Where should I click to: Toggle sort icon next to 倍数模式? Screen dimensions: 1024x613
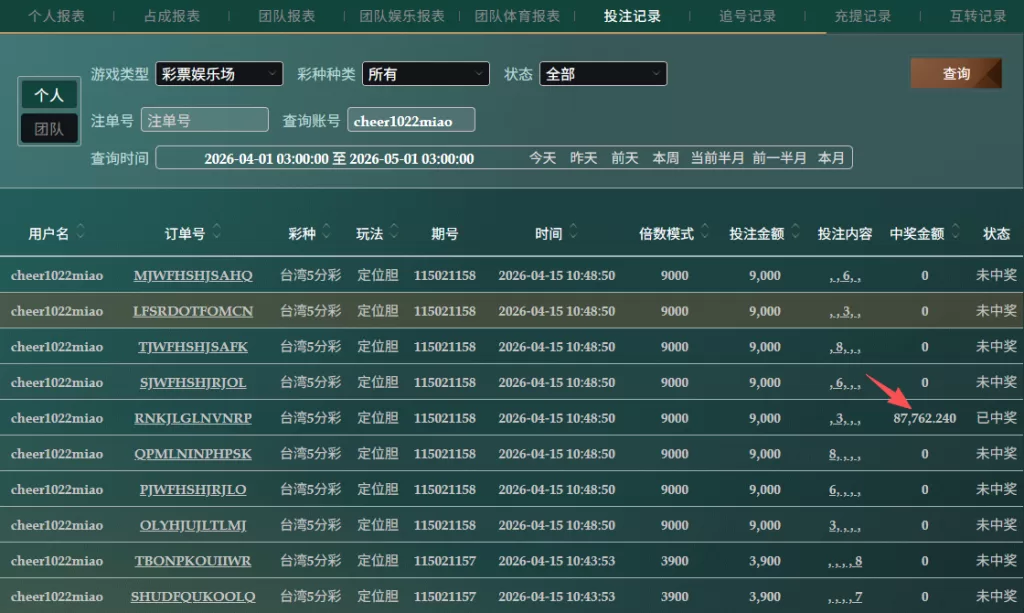pos(706,233)
